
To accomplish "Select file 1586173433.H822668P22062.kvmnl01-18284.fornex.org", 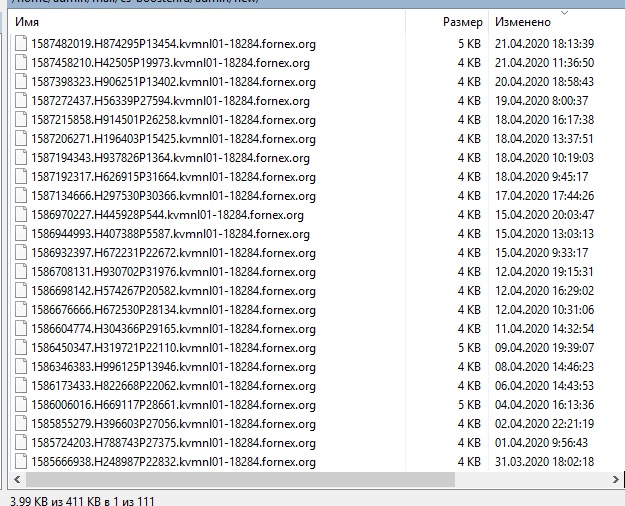I will [x=173, y=386].
